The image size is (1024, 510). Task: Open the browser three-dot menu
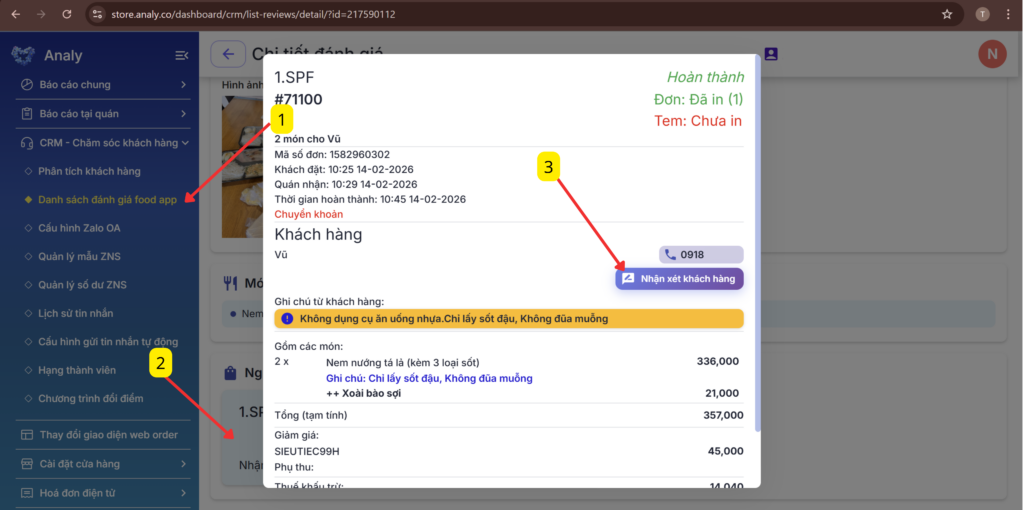(x=1008, y=14)
